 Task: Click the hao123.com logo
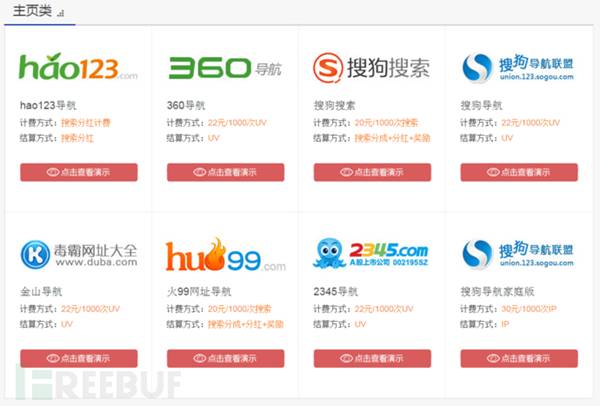click(x=78, y=67)
